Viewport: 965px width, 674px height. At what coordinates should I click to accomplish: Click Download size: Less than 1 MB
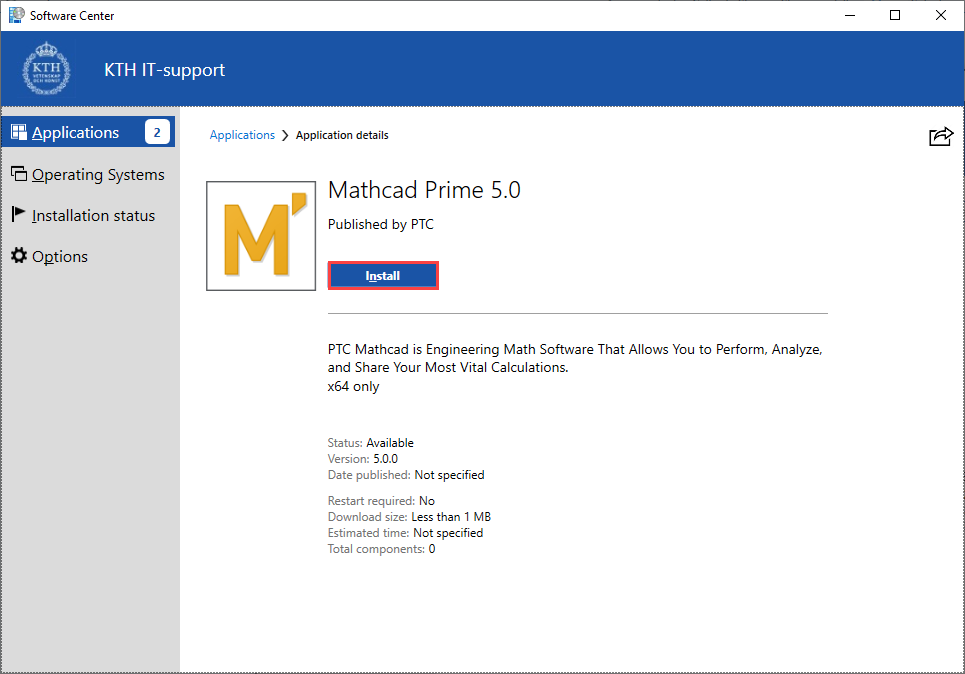pos(409,516)
